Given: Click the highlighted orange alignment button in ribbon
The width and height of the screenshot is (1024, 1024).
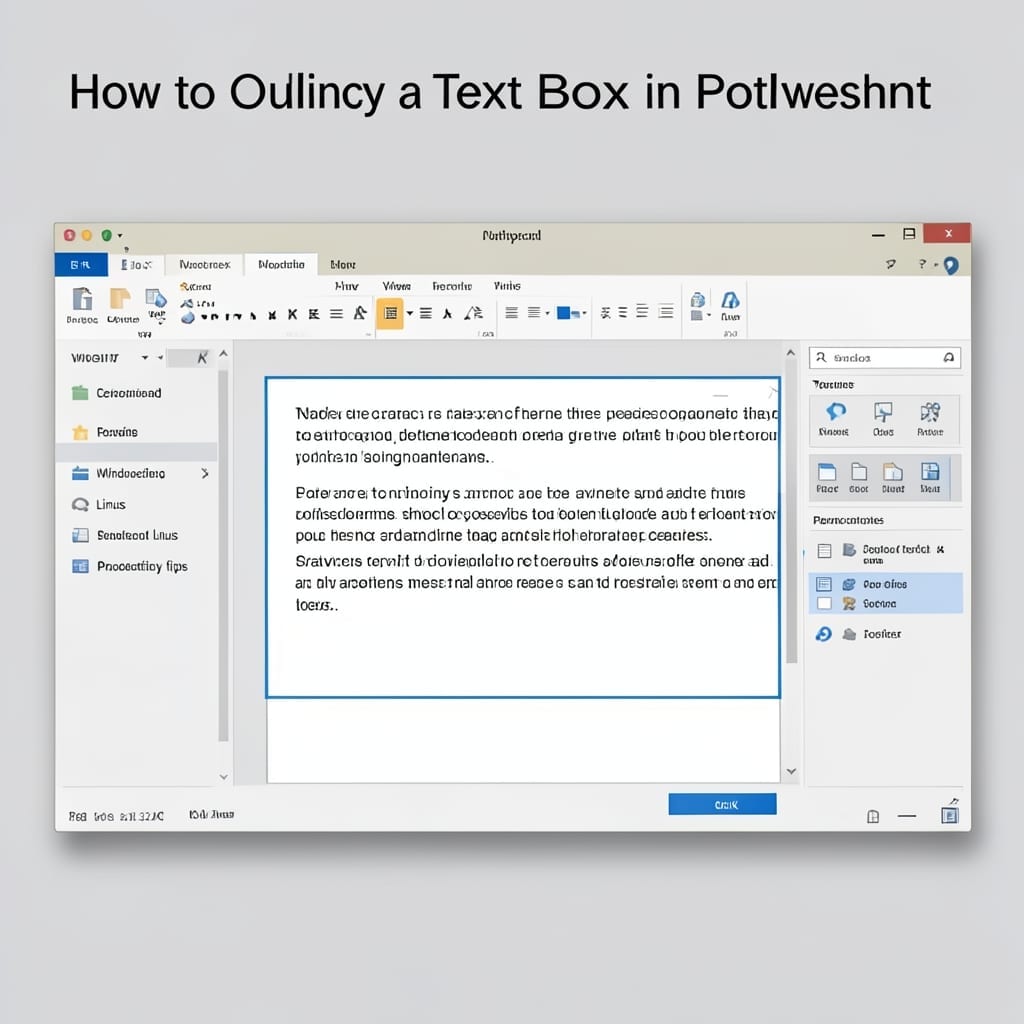Looking at the screenshot, I should [390, 313].
